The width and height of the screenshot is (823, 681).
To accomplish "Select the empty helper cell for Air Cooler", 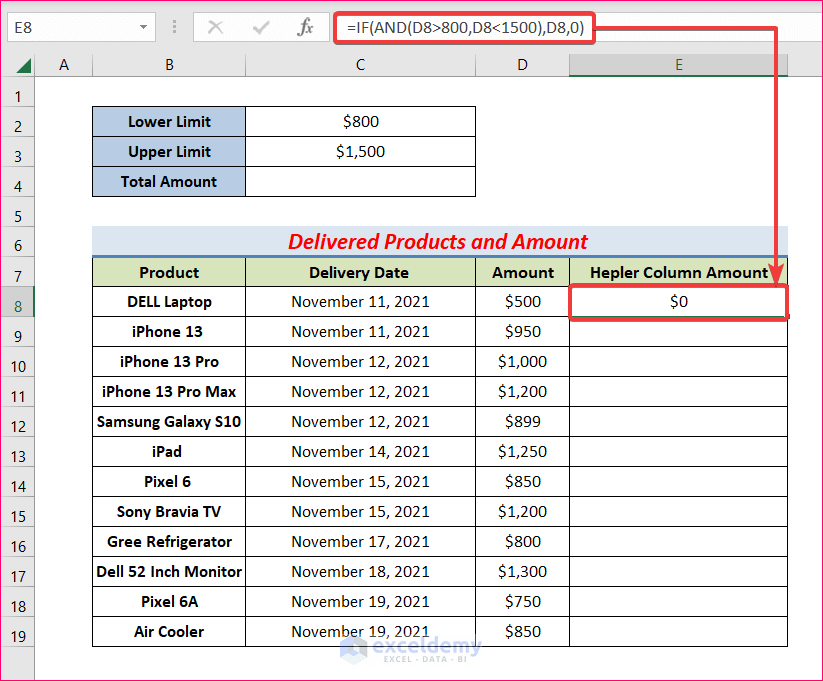I will click(x=679, y=631).
